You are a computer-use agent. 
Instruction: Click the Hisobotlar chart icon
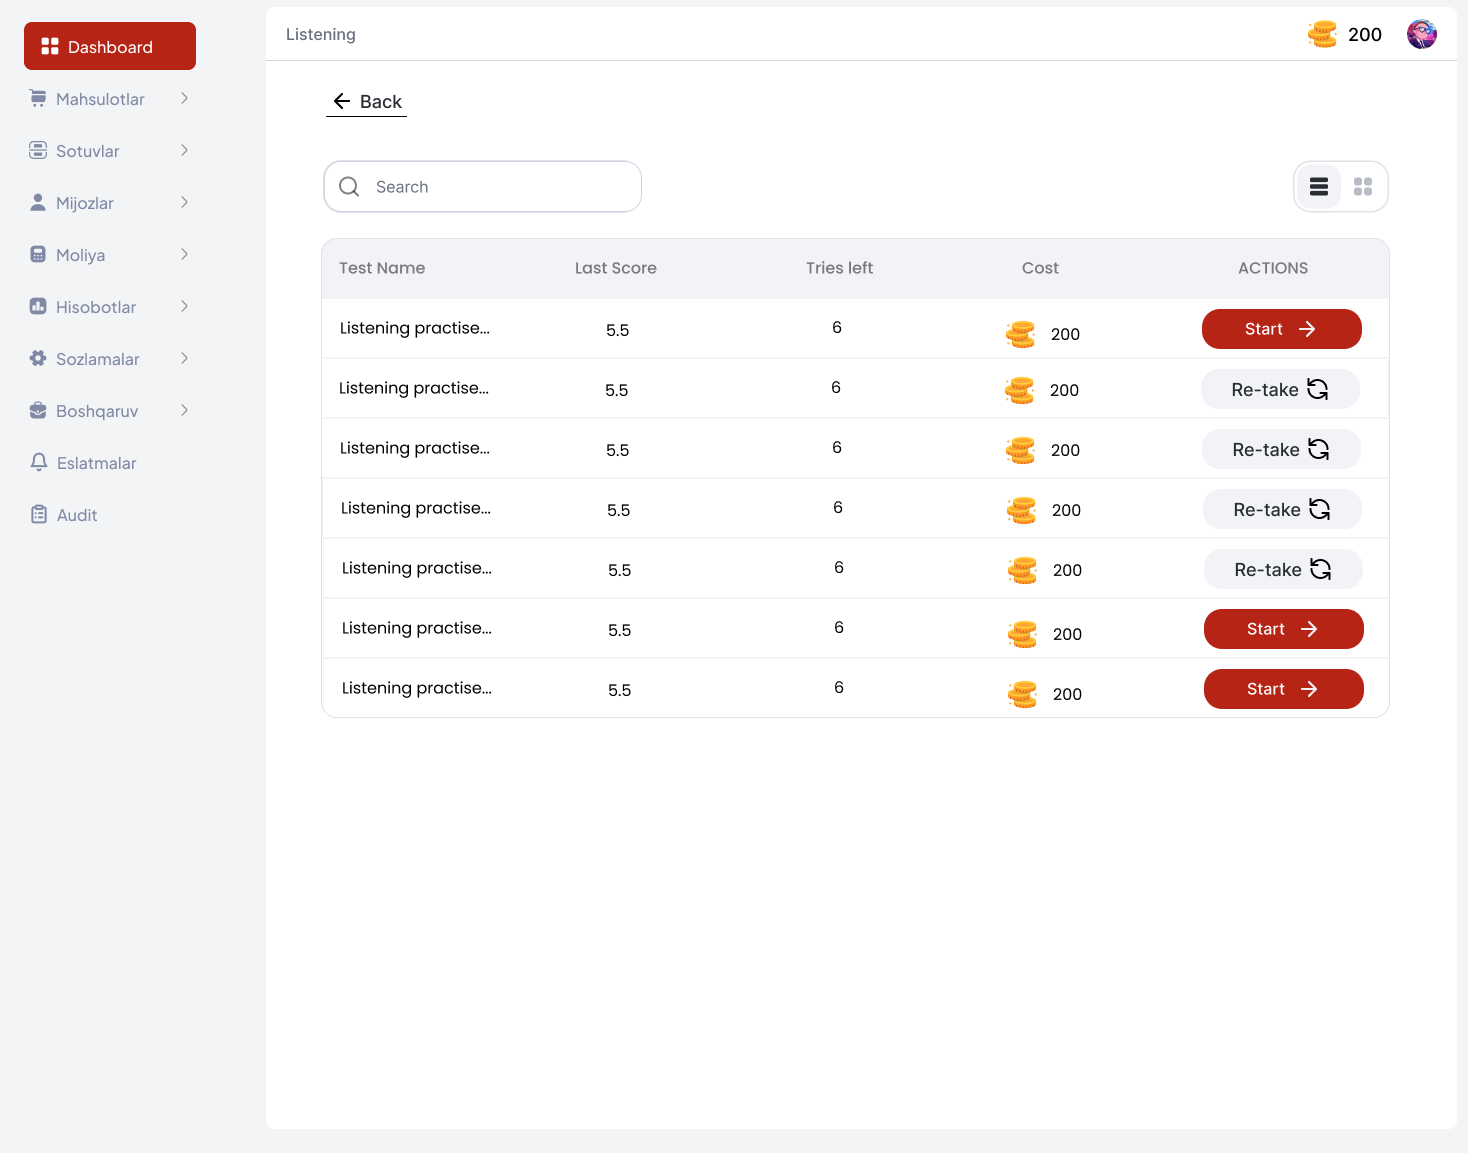38,306
